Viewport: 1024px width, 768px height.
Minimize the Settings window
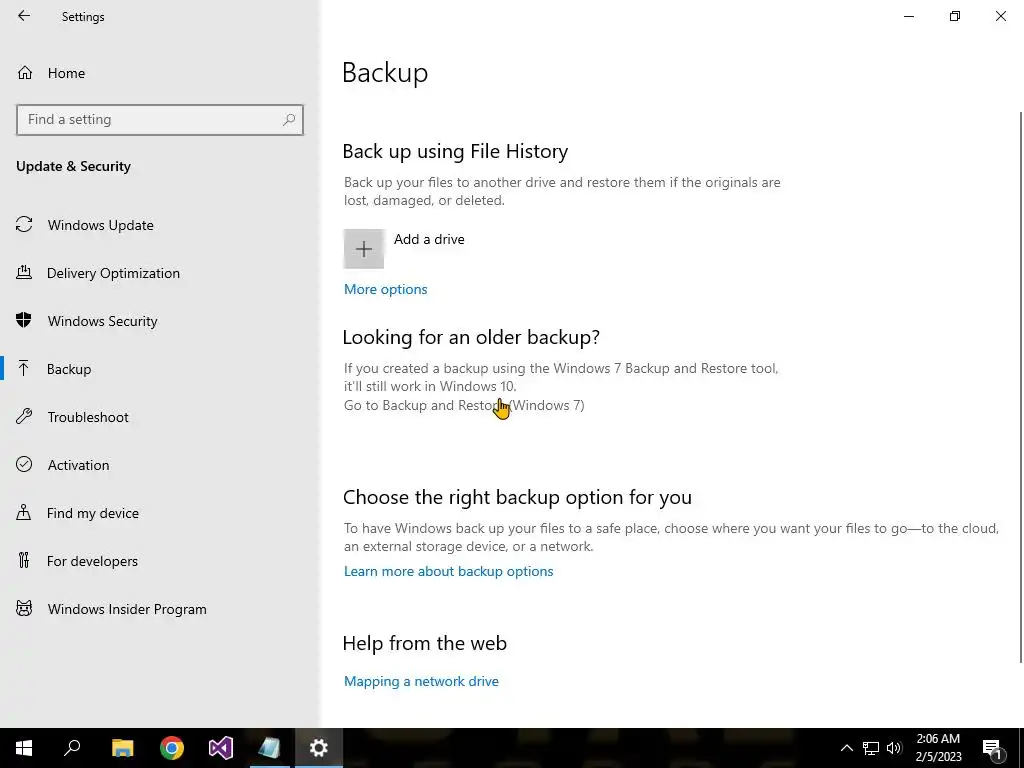pyautogui.click(x=909, y=16)
